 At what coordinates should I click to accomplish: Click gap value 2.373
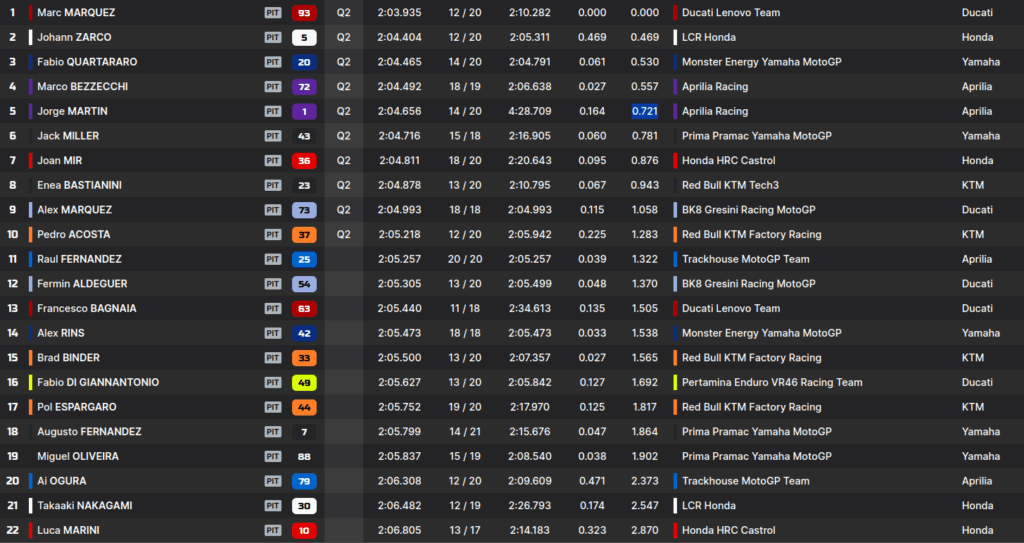645,481
